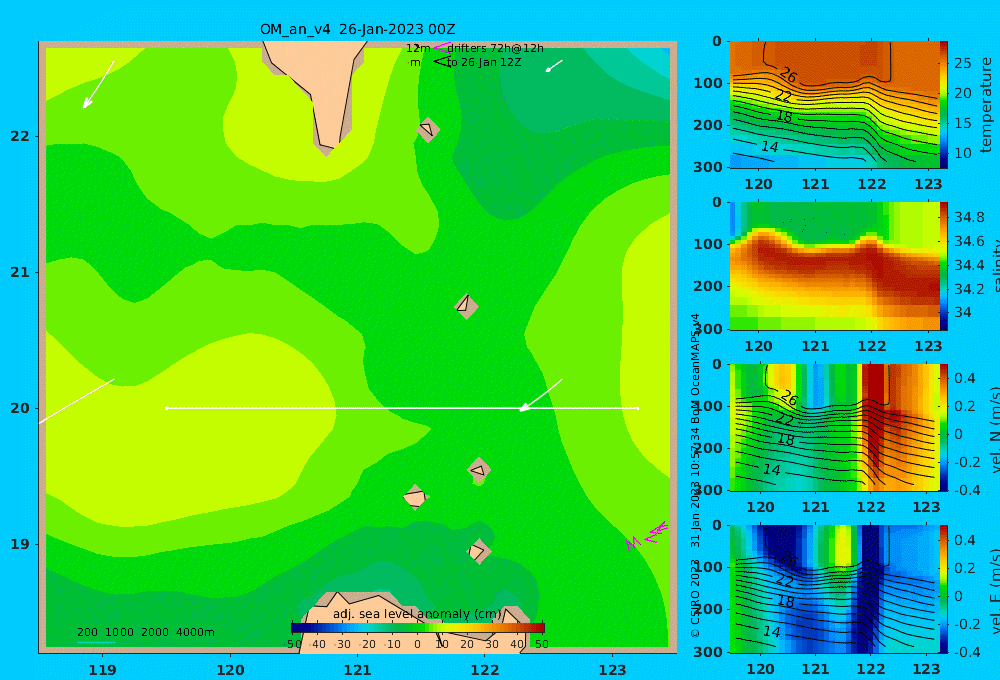Click the magenta drifter track near 123E 19N
This screenshot has width=1000, height=680.
tap(647, 536)
